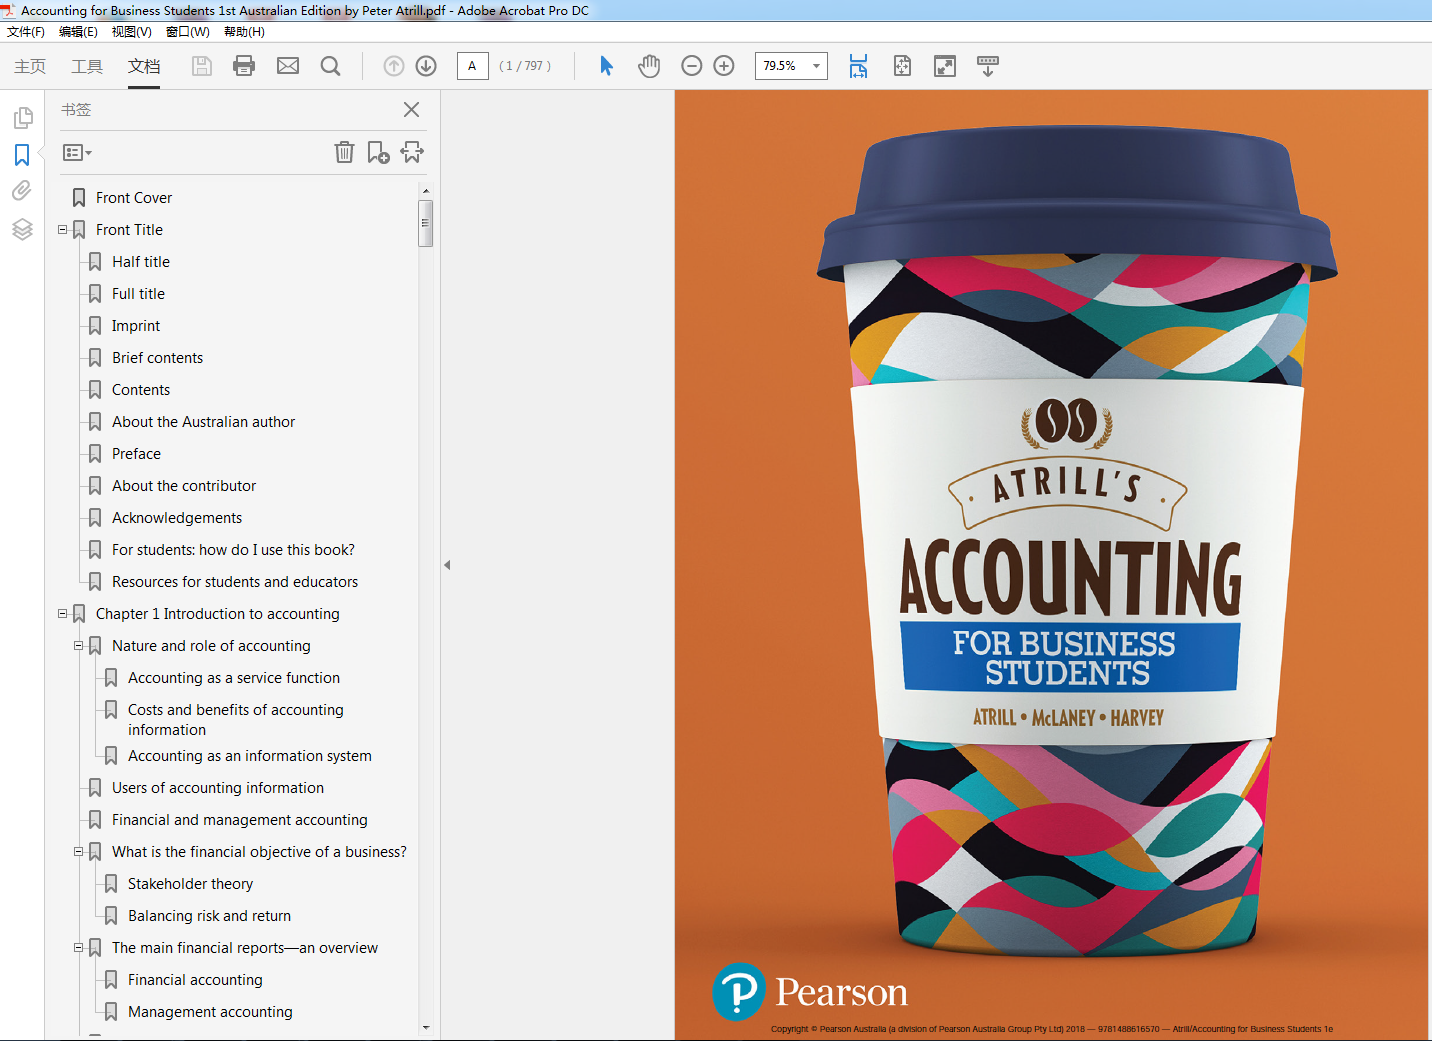Collapse the navigation pane arrow
Viewport: 1432px width, 1041px height.
coord(447,565)
